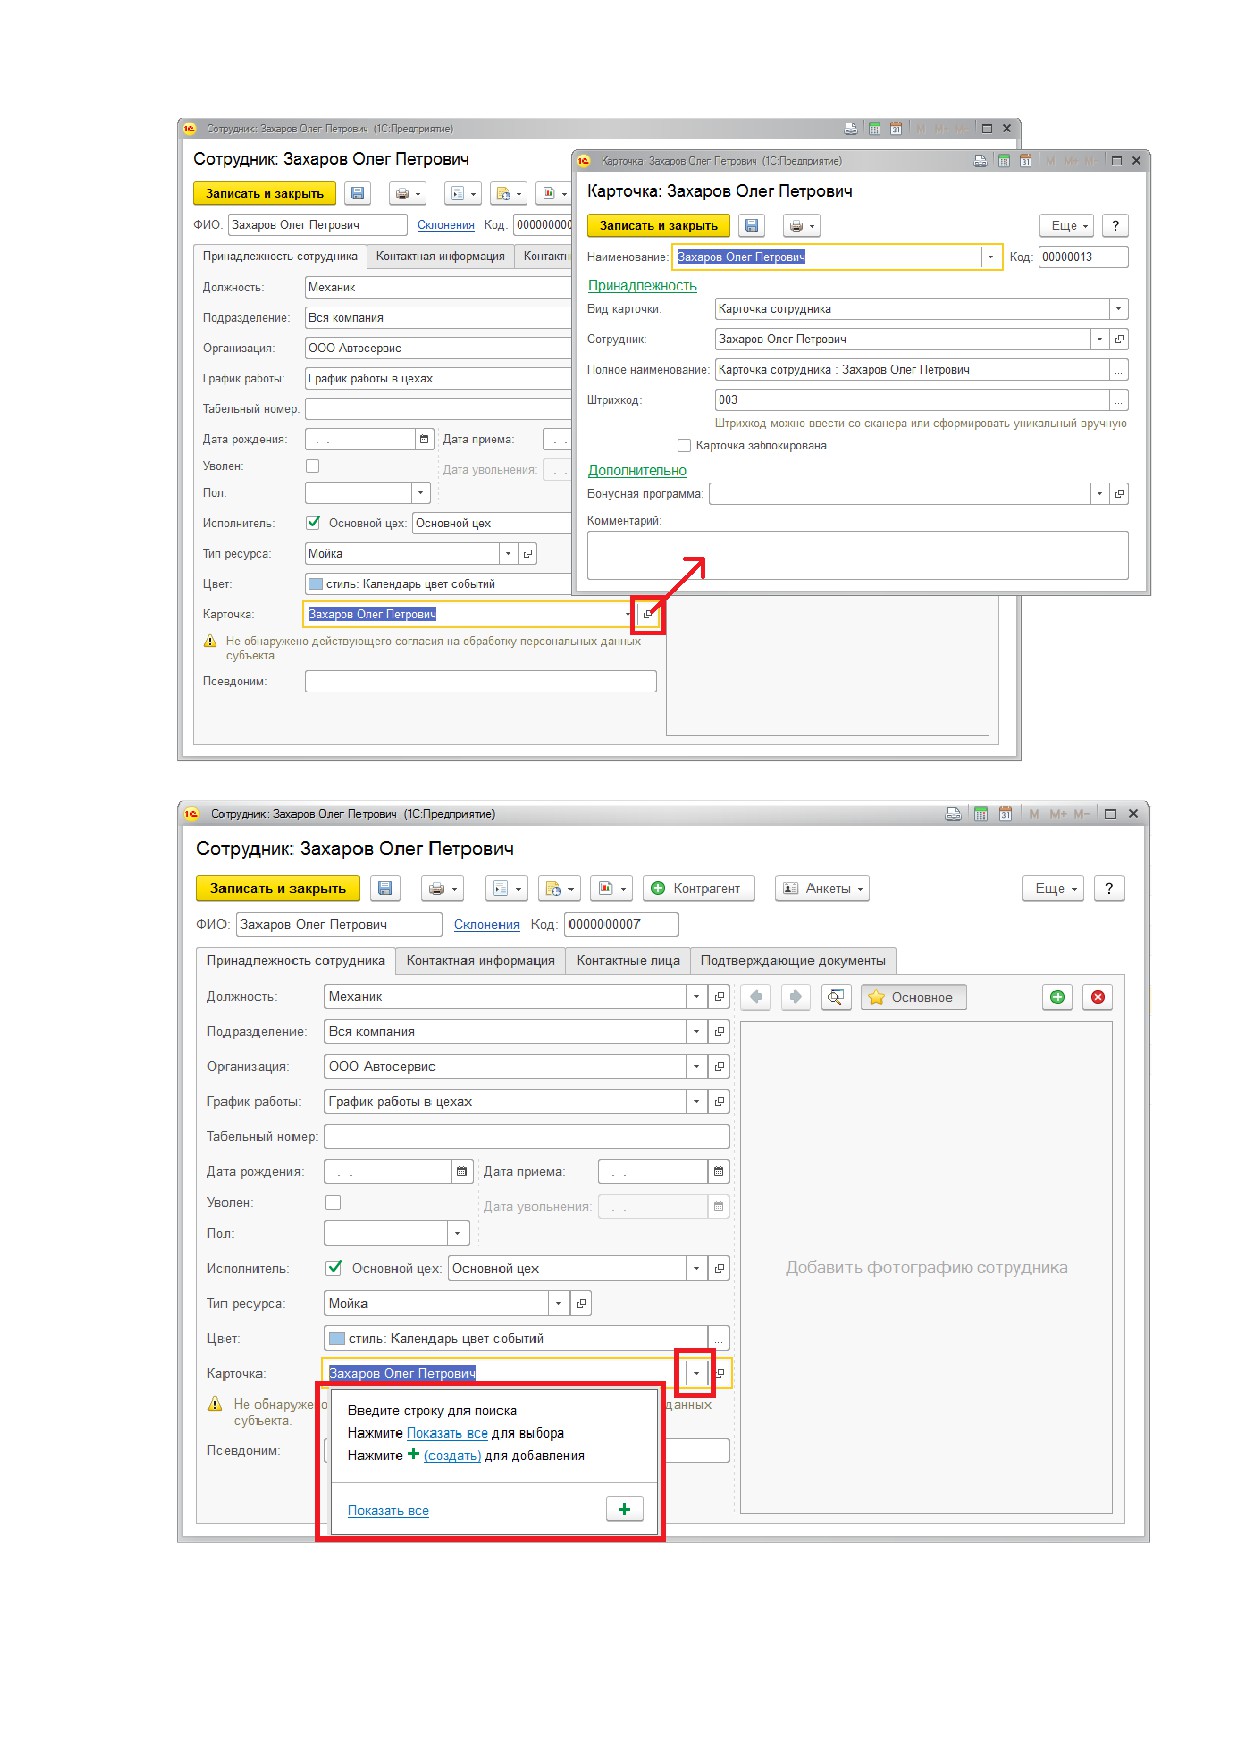Click the previous photo arrow in the photo panel
The width and height of the screenshot is (1239, 1752).
point(756,997)
